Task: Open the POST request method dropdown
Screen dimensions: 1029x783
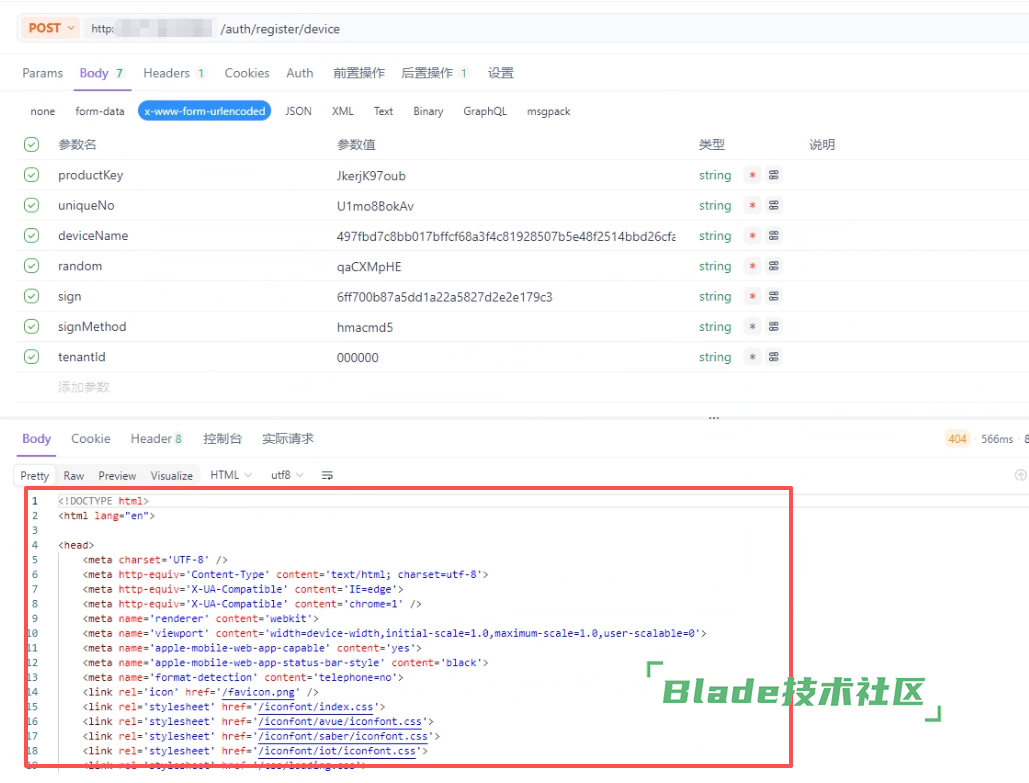Action: [x=51, y=28]
